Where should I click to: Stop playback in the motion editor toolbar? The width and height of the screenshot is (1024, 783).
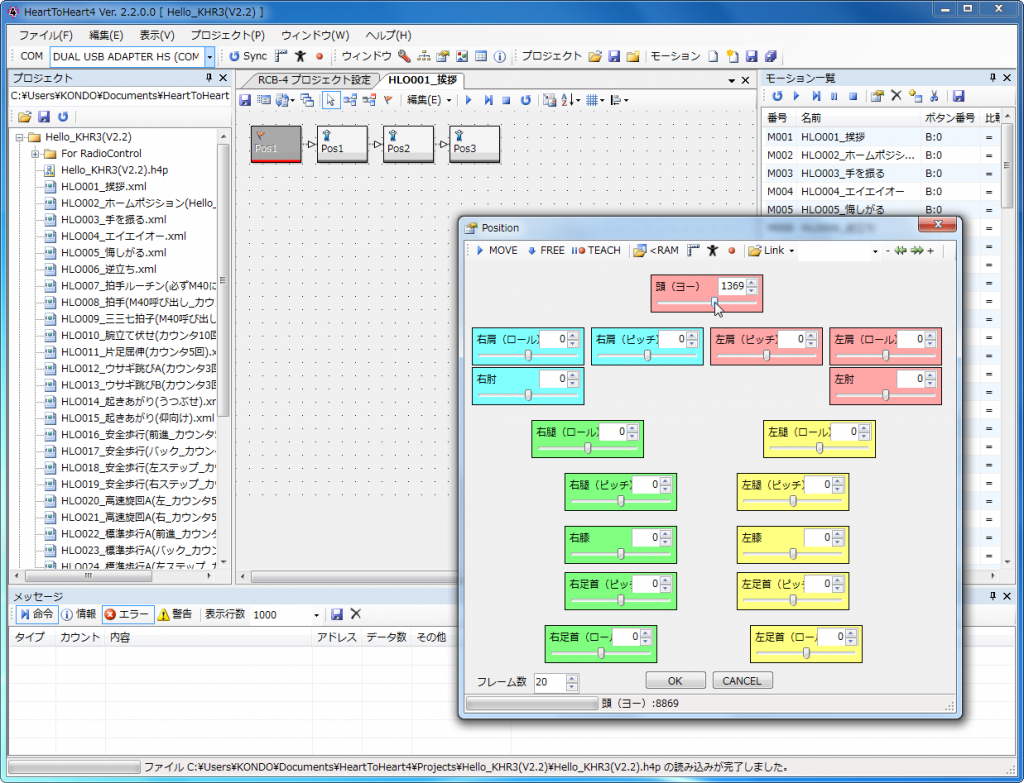(506, 100)
